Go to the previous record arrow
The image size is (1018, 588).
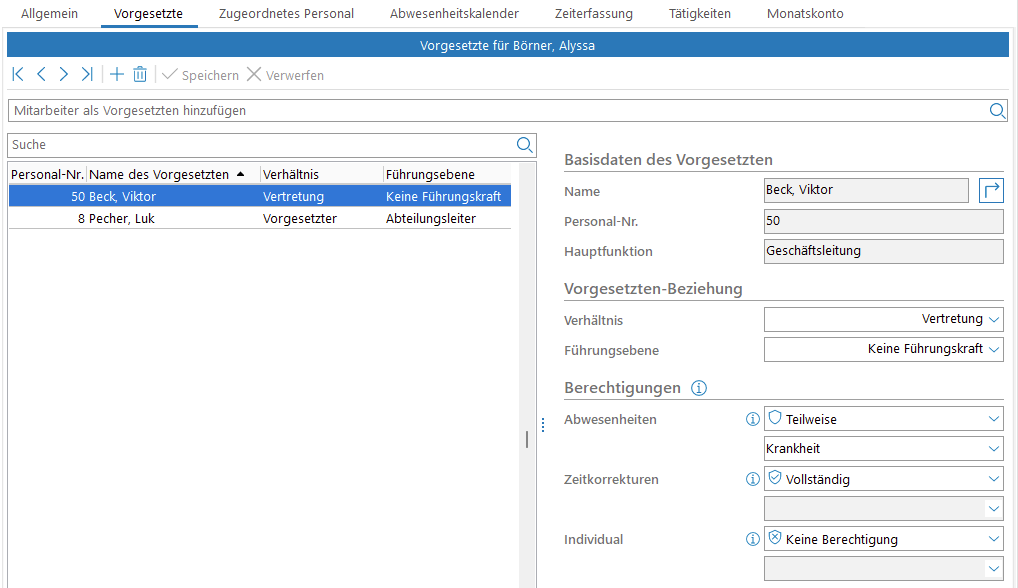41,75
